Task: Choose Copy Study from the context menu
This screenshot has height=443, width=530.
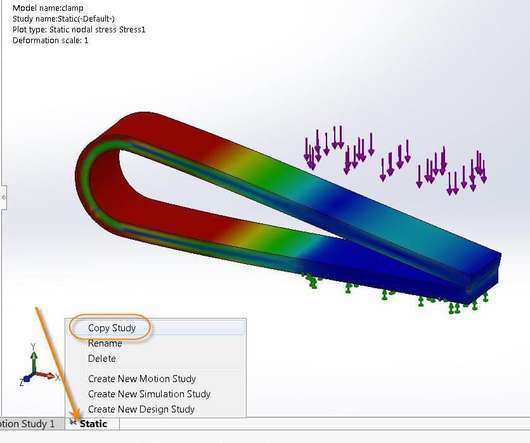Action: coord(112,328)
